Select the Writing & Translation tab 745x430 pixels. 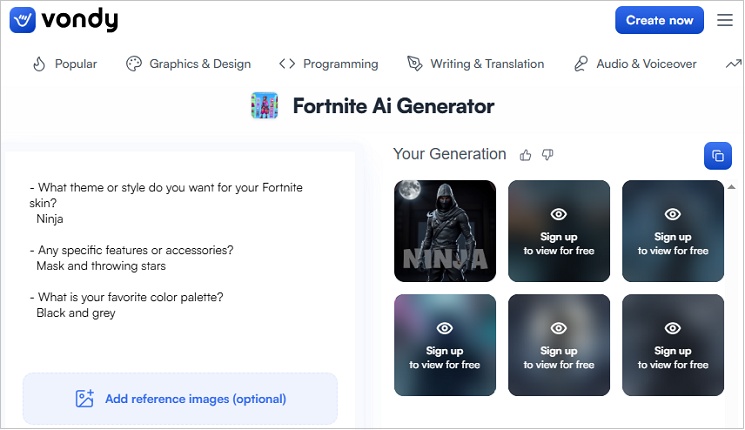click(x=475, y=64)
